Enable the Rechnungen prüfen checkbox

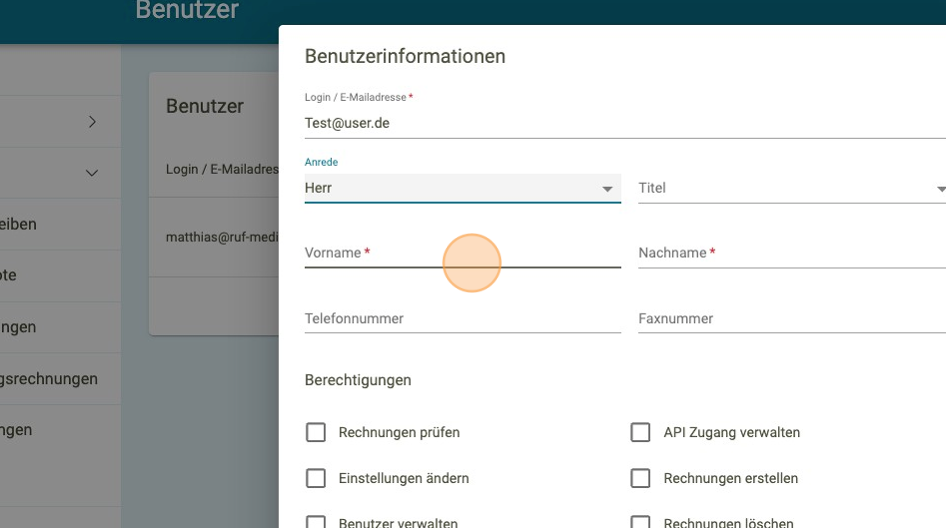click(316, 432)
